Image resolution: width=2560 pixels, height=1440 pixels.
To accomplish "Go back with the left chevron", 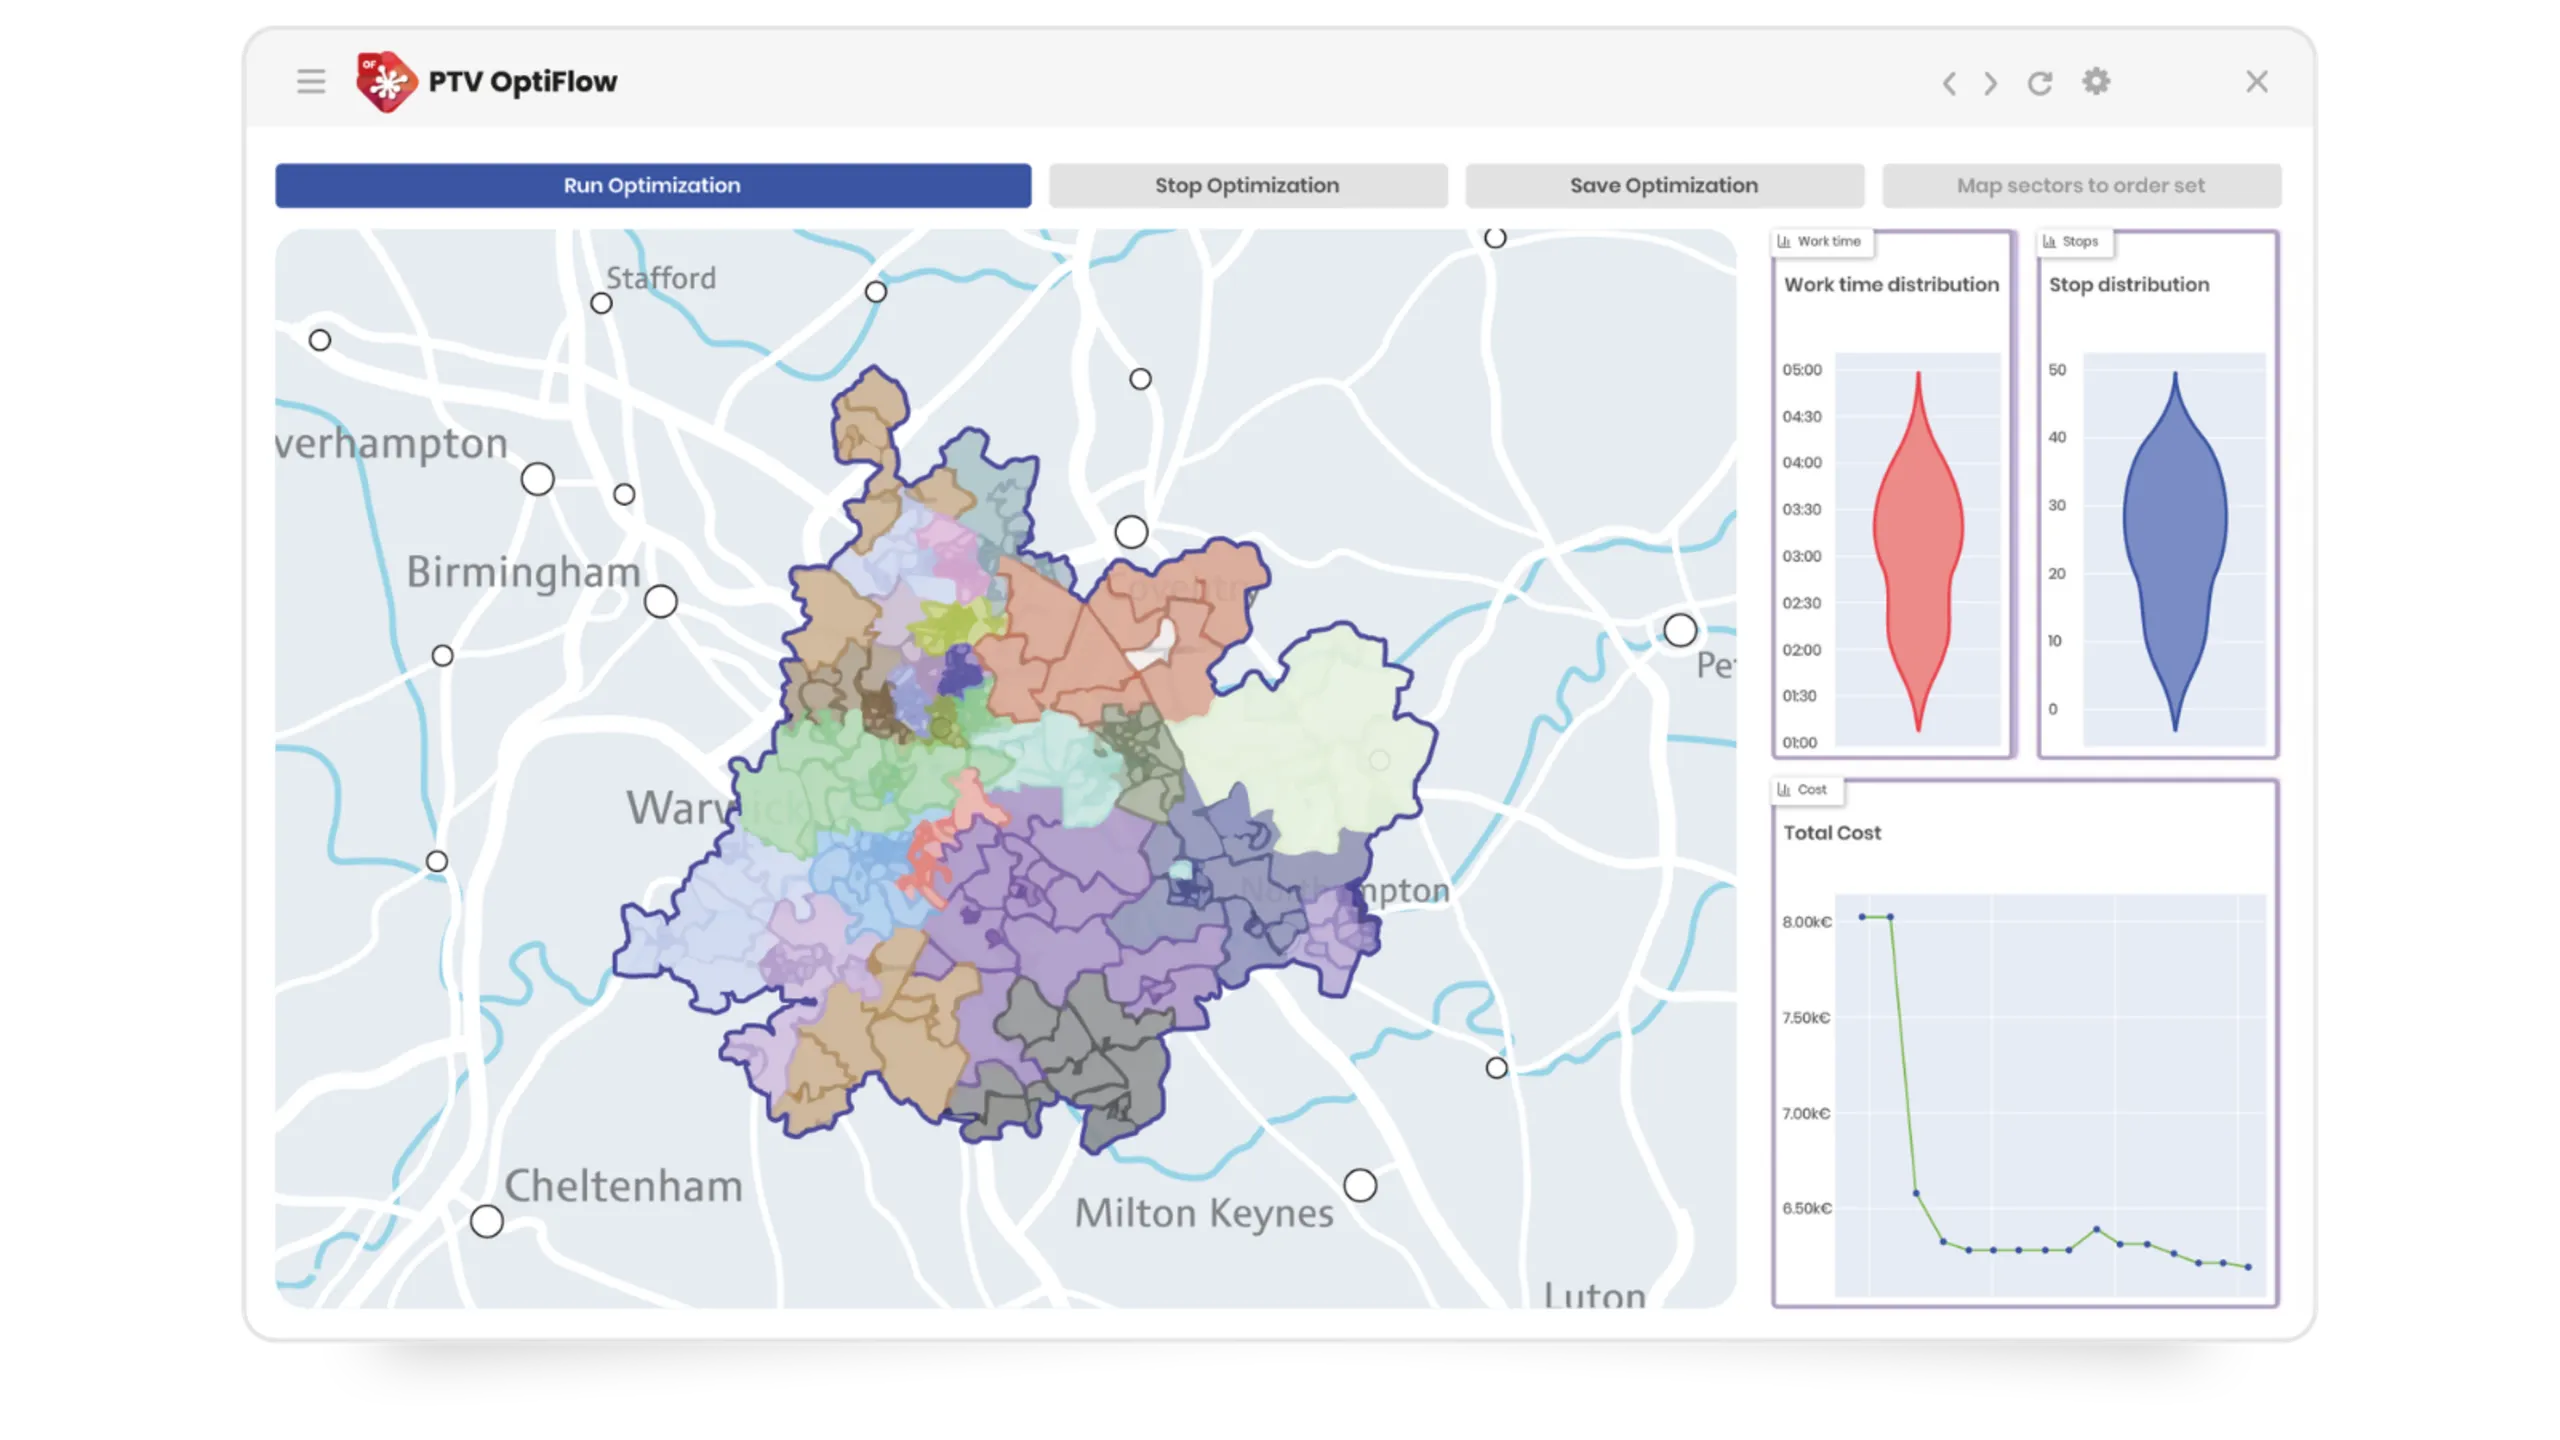I will click(x=1948, y=82).
